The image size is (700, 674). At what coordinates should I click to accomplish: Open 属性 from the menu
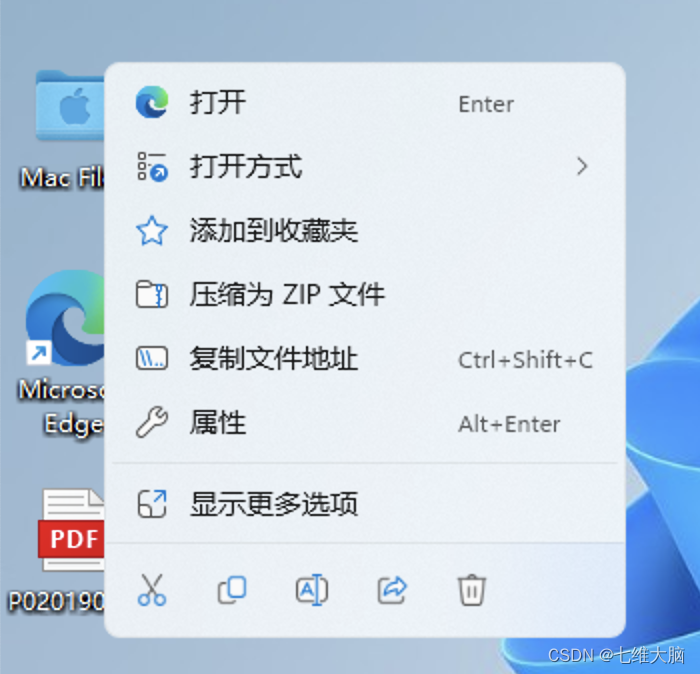pyautogui.click(x=365, y=422)
